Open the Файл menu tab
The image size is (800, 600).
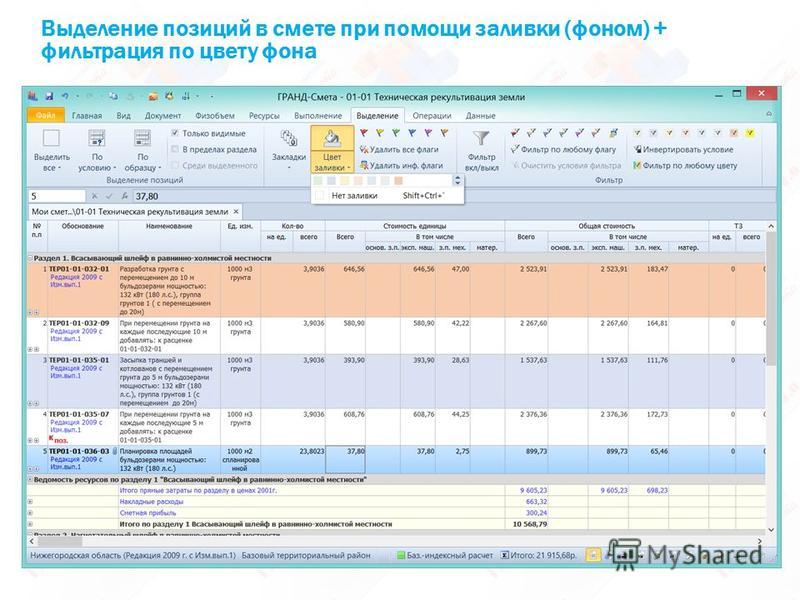click(x=45, y=115)
